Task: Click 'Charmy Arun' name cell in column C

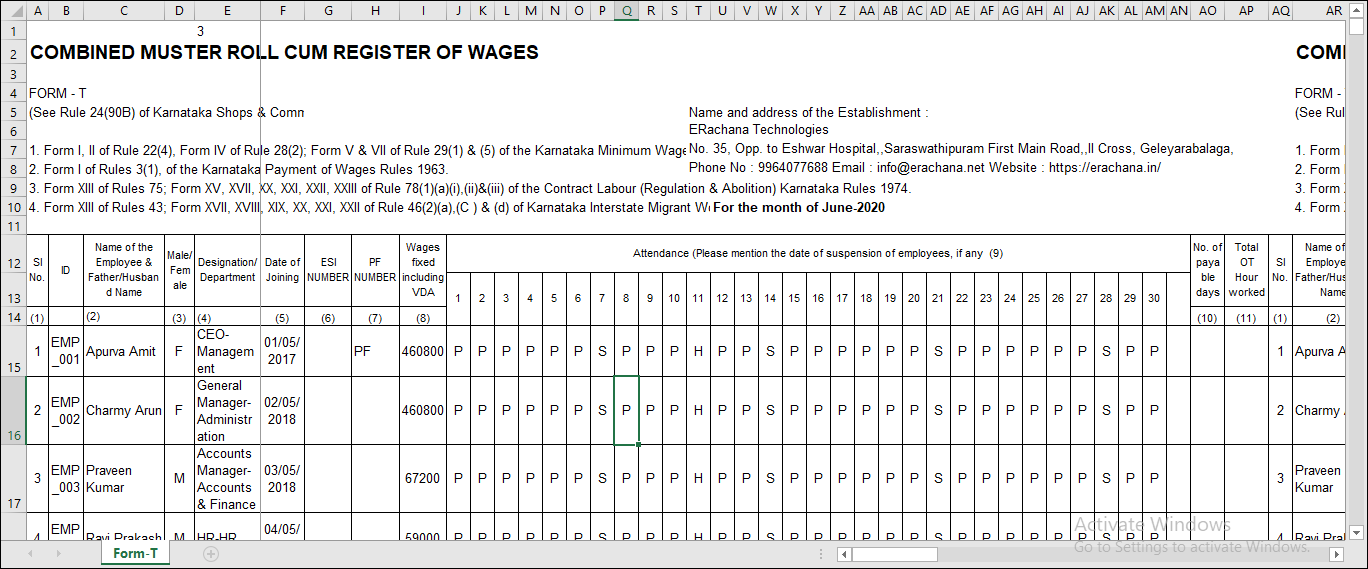Action: [124, 410]
